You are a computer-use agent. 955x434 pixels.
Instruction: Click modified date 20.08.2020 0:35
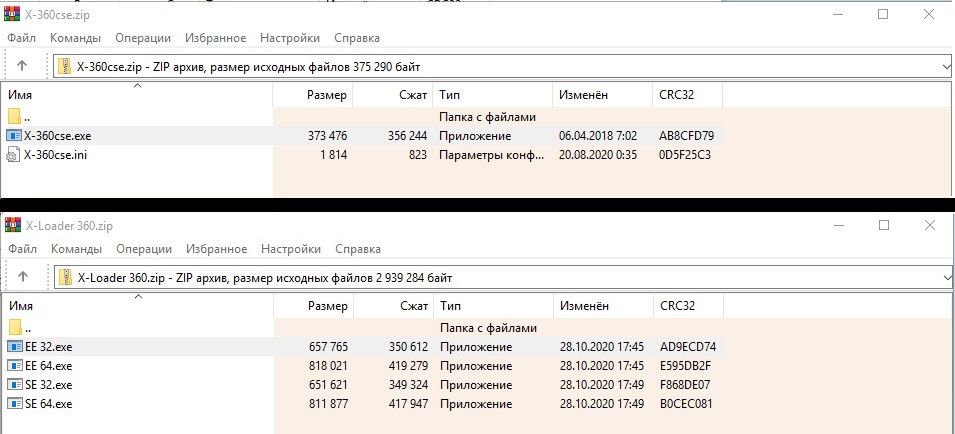point(598,155)
